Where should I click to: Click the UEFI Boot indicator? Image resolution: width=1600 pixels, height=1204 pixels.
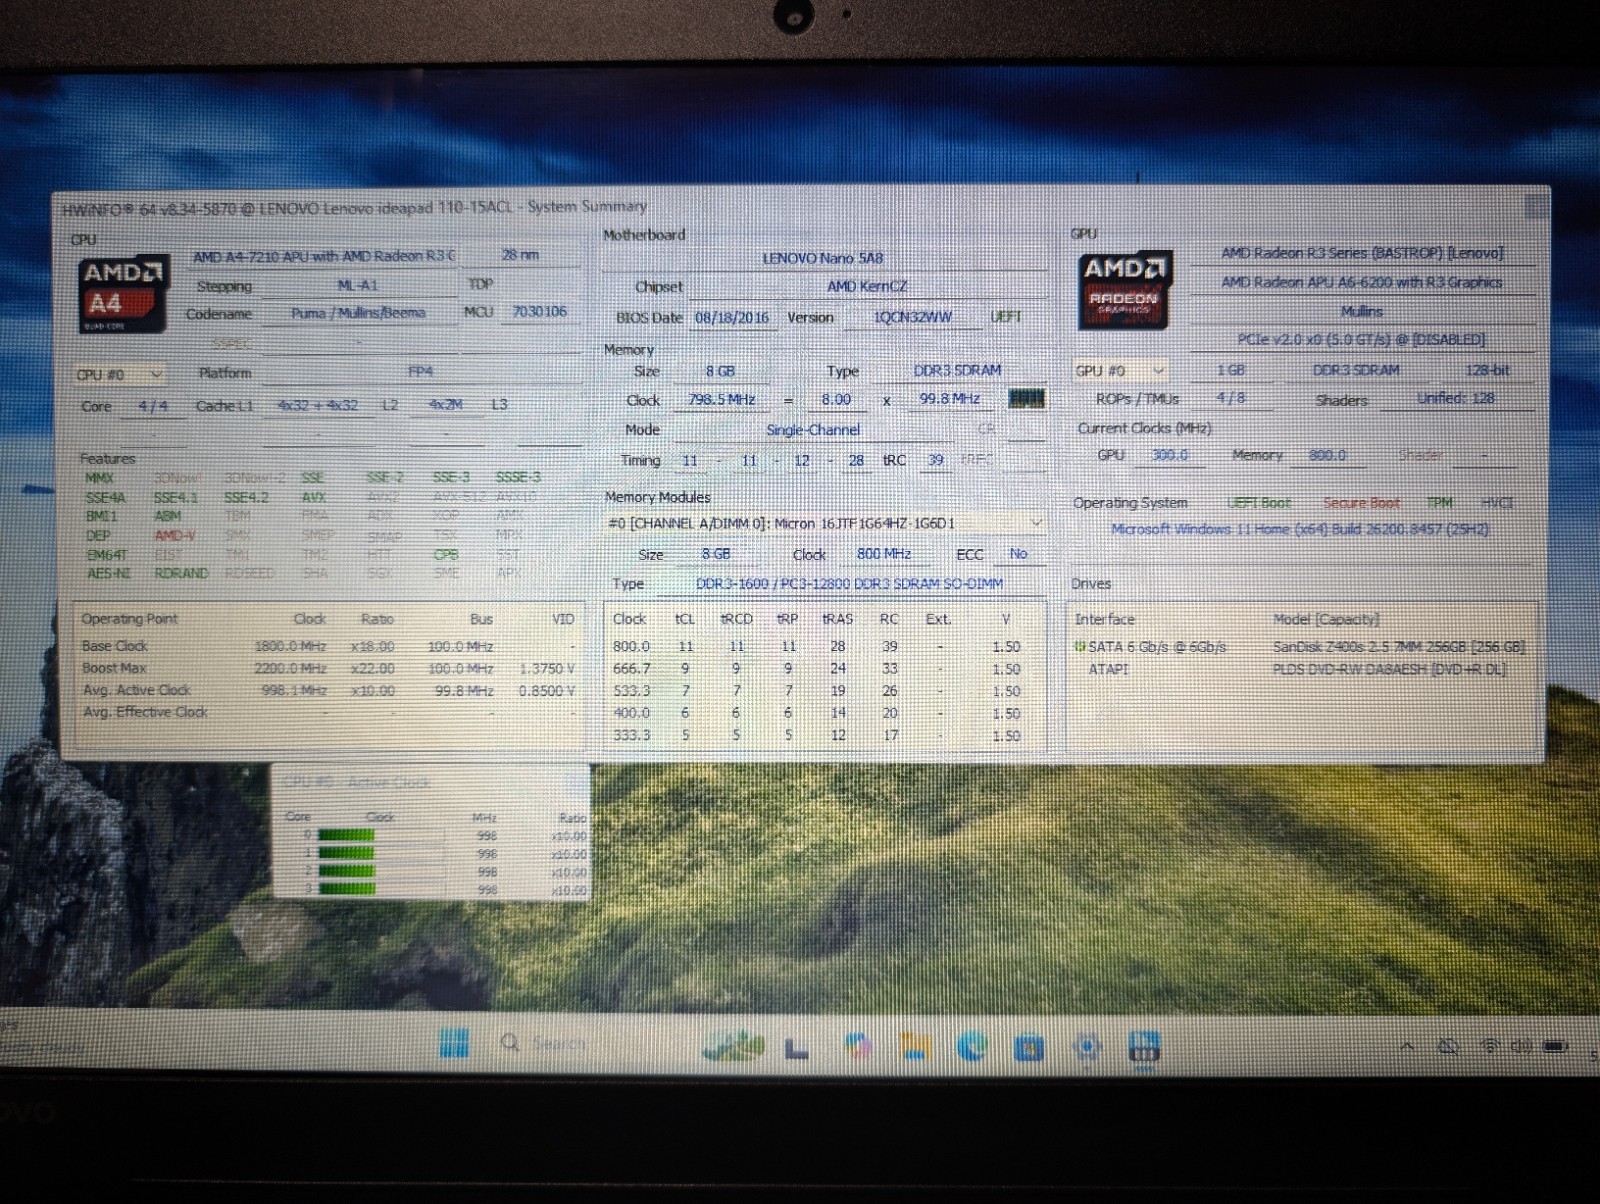click(1258, 503)
